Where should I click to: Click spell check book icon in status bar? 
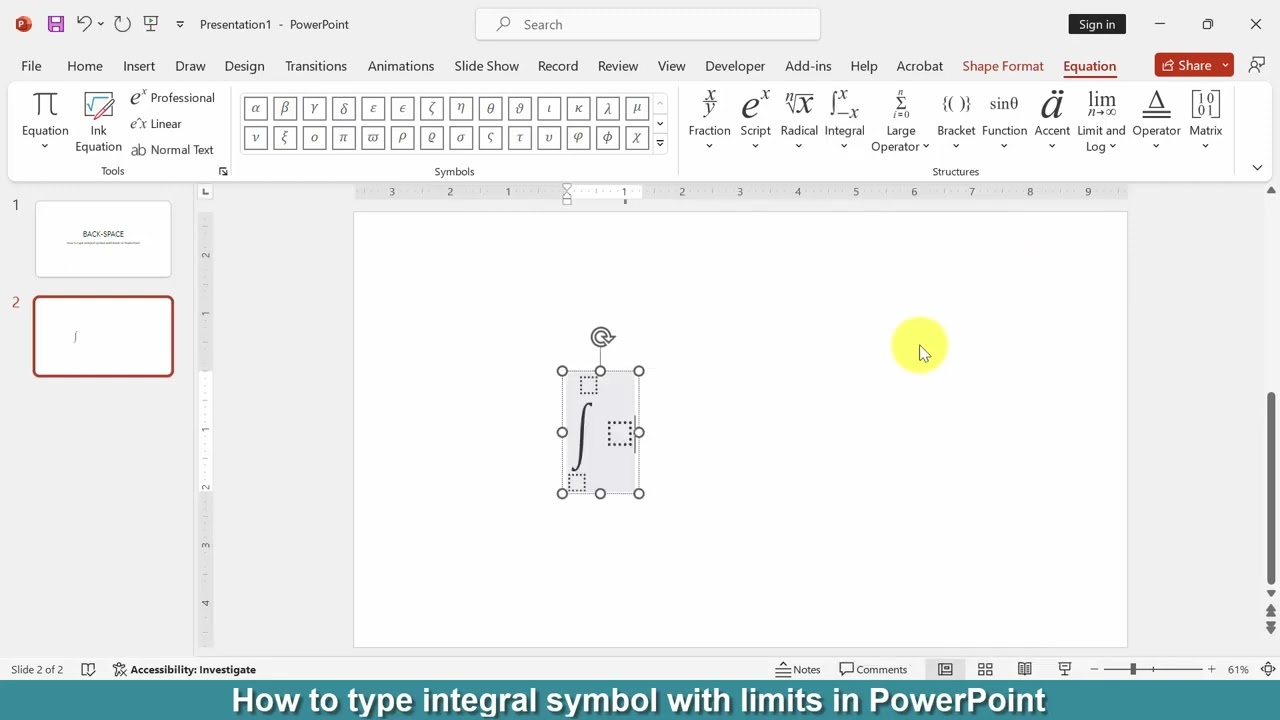[88, 669]
